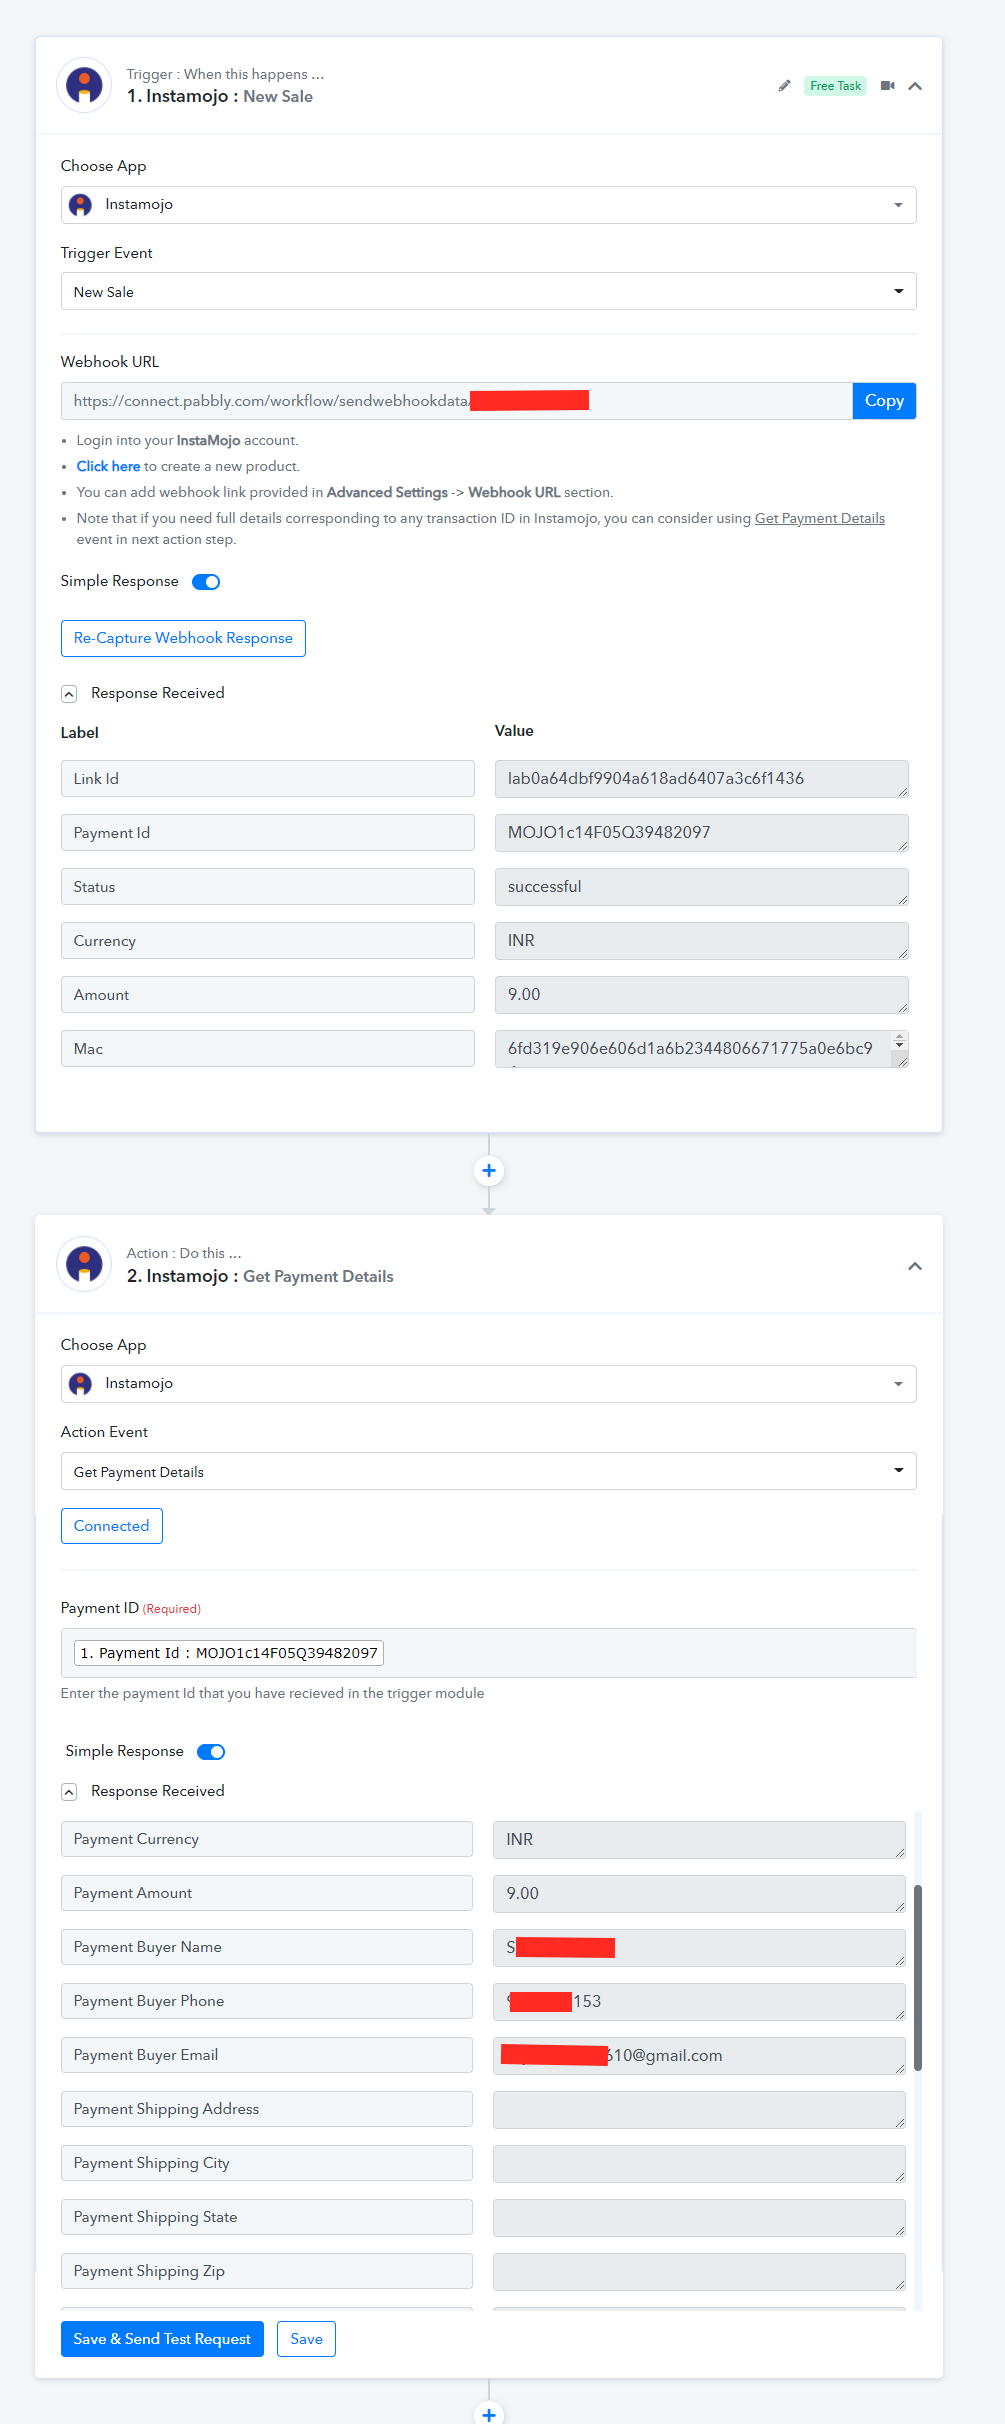Screen dimensions: 1005x2424
Task: Add a step using the plus between steps
Action: (489, 1171)
